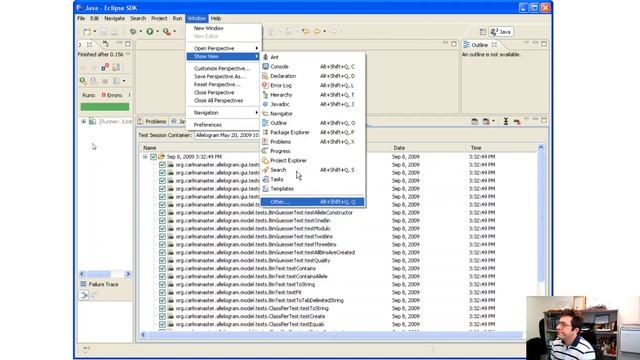Select Close All Perspectives entry
This screenshot has height=360, width=640.
[223, 100]
